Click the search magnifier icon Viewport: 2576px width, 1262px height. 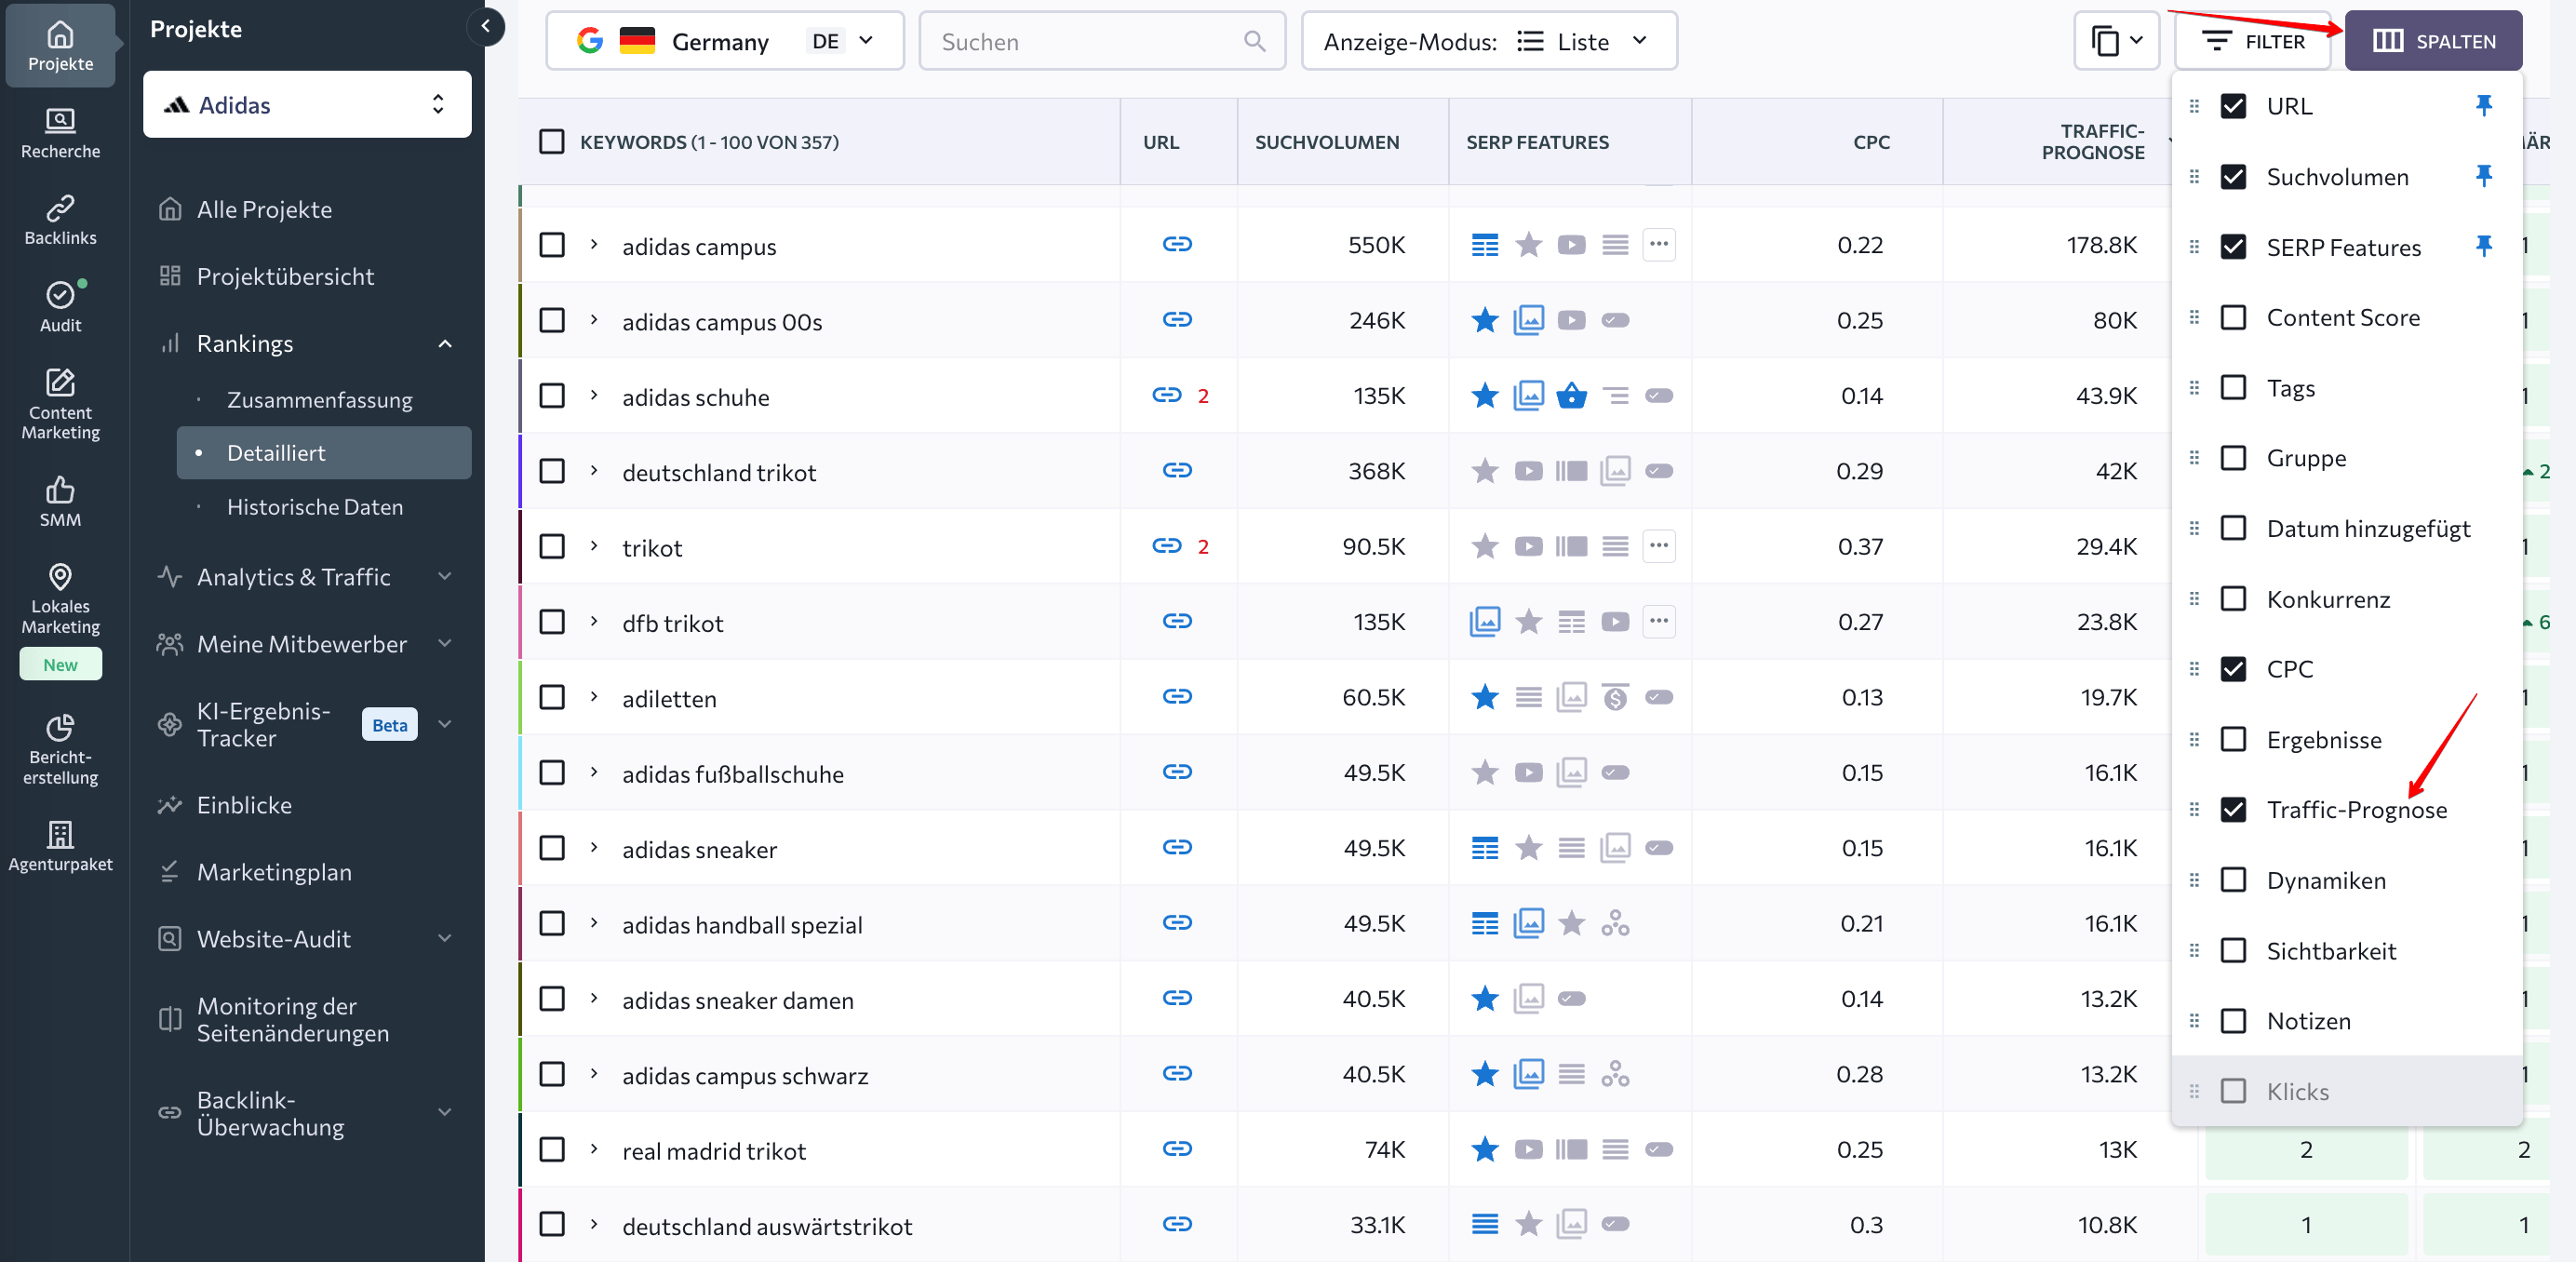pos(1254,41)
